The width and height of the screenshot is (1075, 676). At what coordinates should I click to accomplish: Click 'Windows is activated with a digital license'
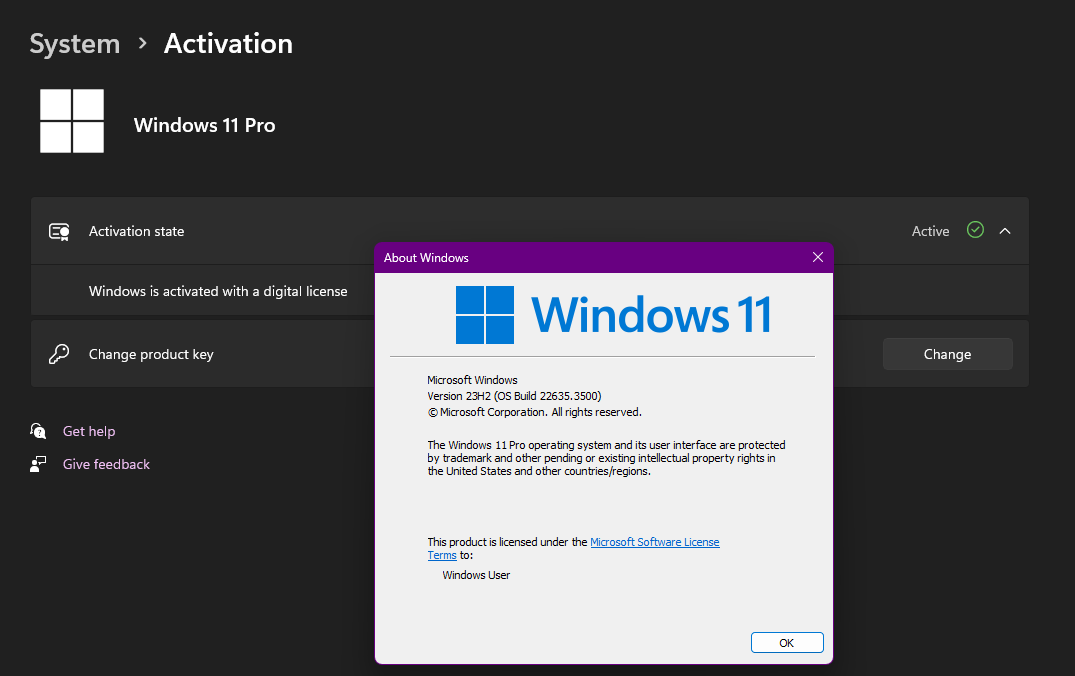pos(218,291)
